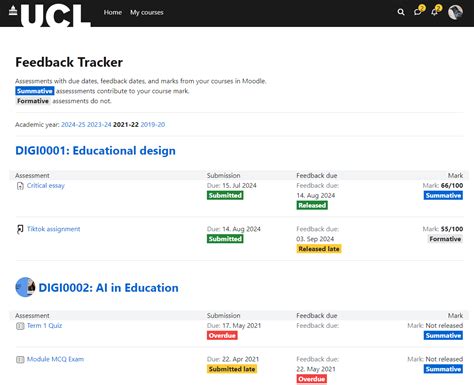
Task: Open DIGI0002: AI in Education course
Action: pos(108,288)
